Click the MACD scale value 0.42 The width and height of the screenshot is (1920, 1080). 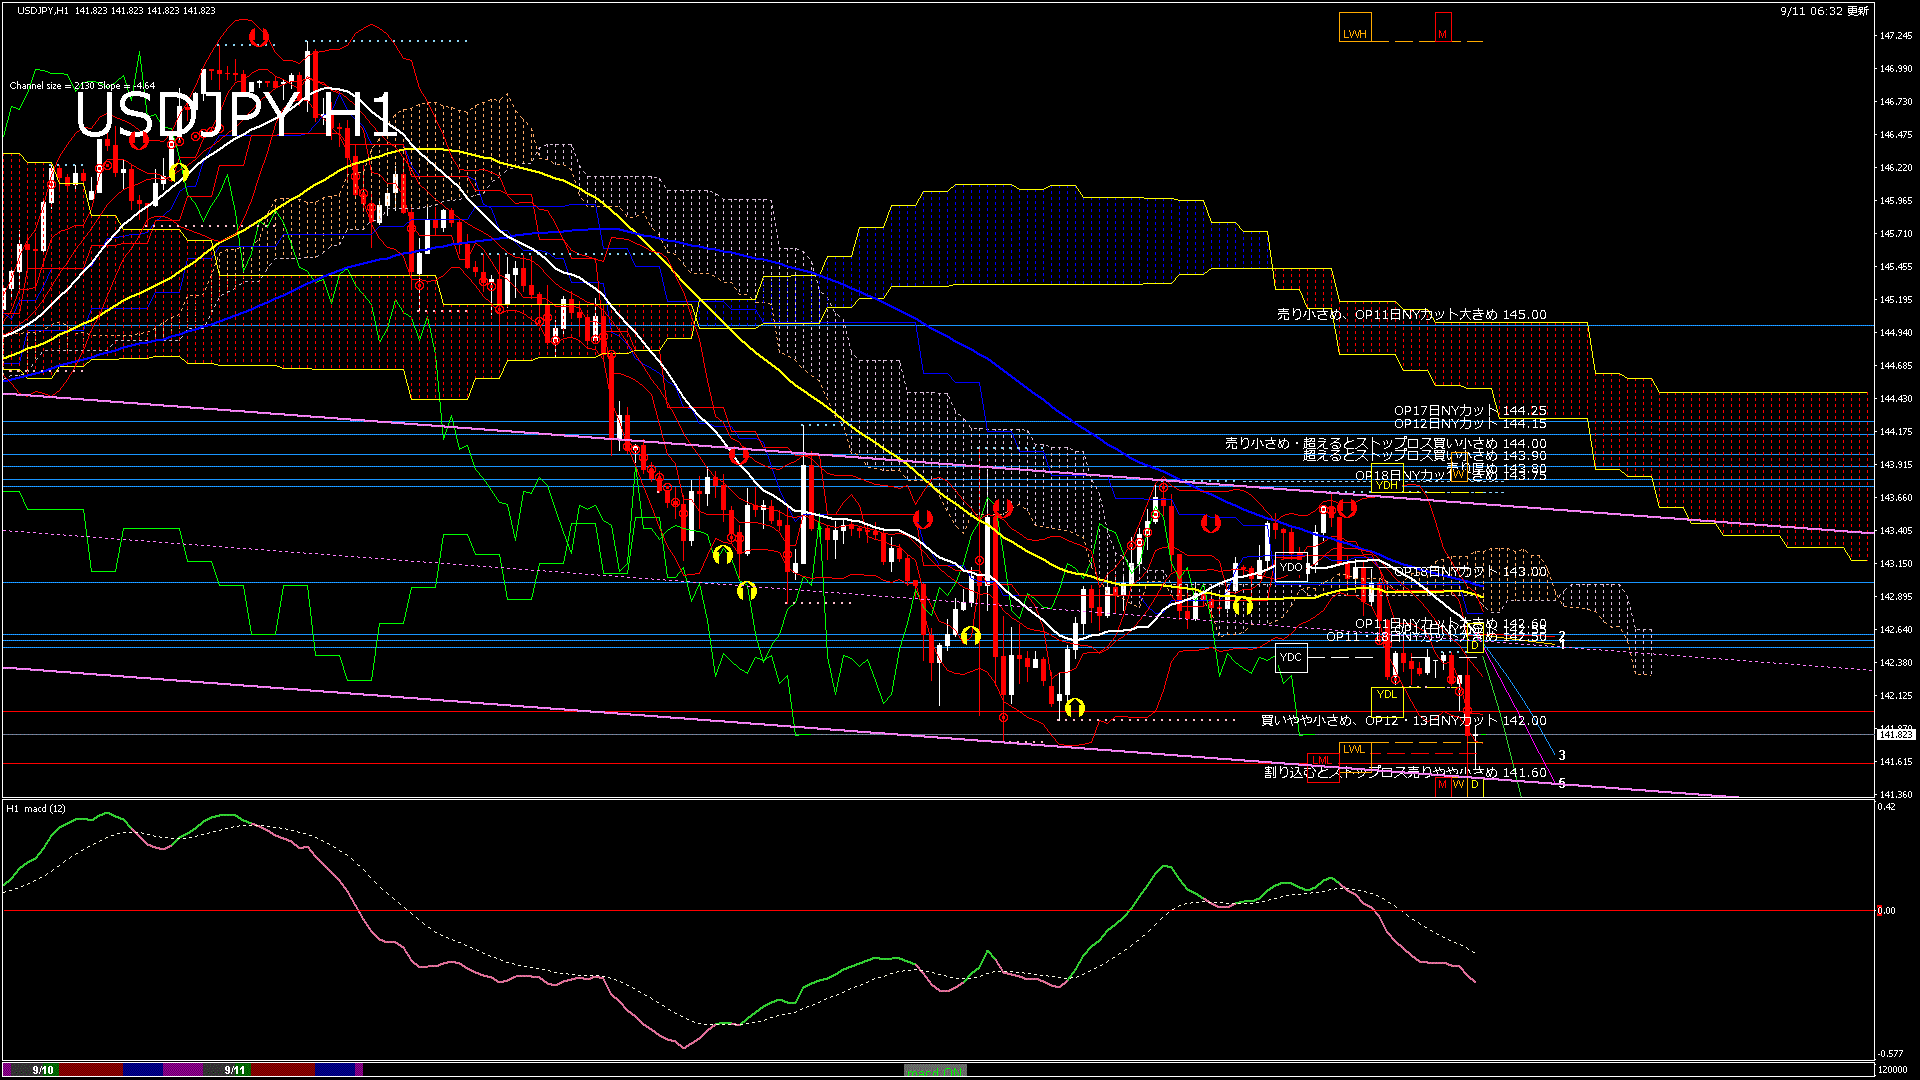pyautogui.click(x=1887, y=807)
